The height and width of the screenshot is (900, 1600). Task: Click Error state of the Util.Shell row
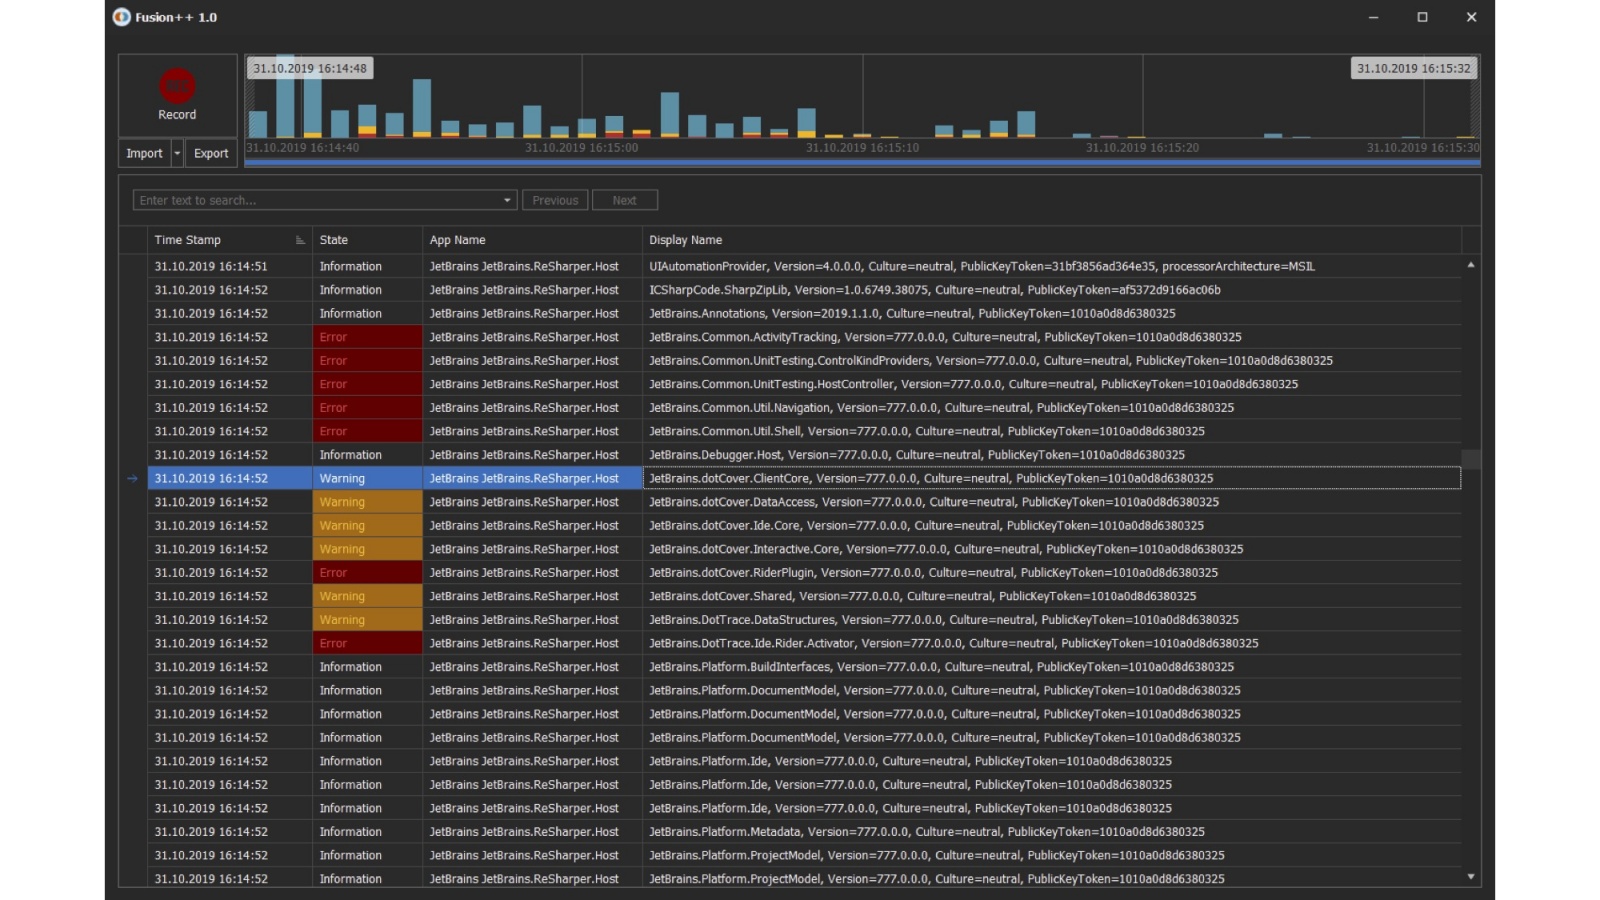tap(367, 431)
